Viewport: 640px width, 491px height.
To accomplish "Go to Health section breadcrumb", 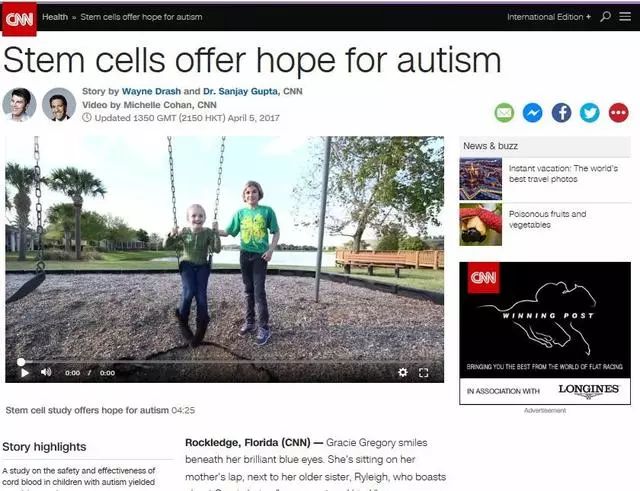I will 55,17.
